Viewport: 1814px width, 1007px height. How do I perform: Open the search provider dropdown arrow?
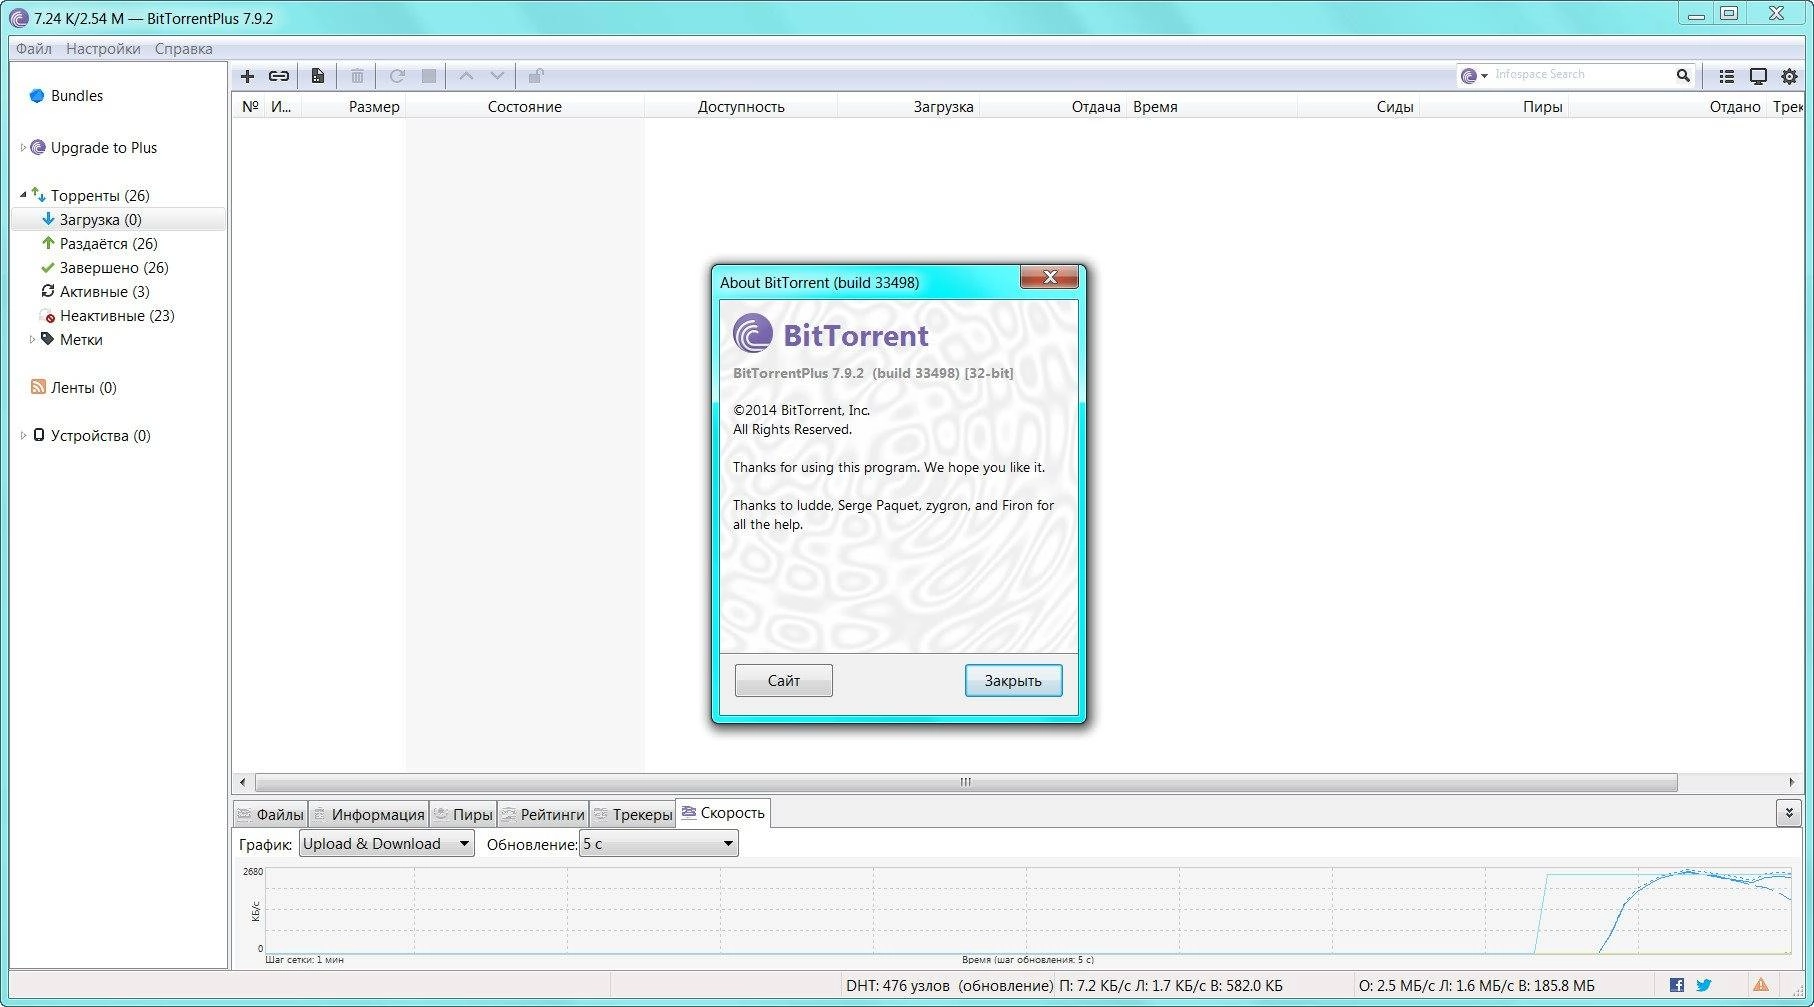(x=1485, y=76)
